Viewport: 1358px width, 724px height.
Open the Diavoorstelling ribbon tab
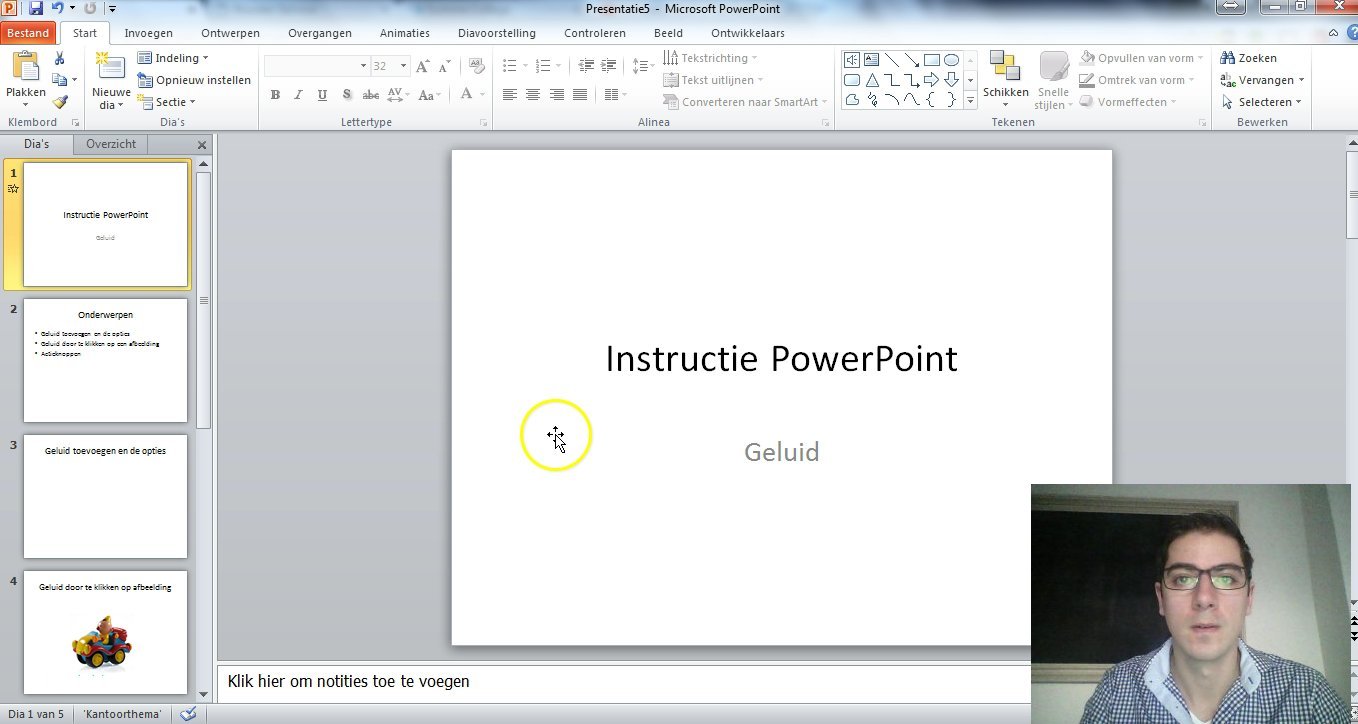[497, 32]
